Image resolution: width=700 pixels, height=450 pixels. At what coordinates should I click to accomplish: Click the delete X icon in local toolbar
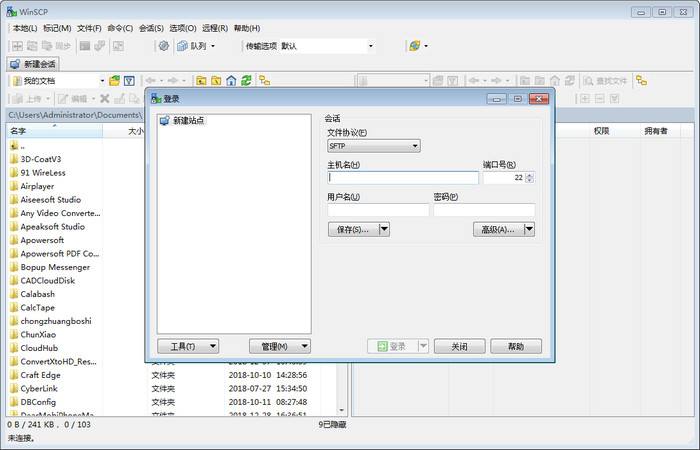[x=105, y=99]
